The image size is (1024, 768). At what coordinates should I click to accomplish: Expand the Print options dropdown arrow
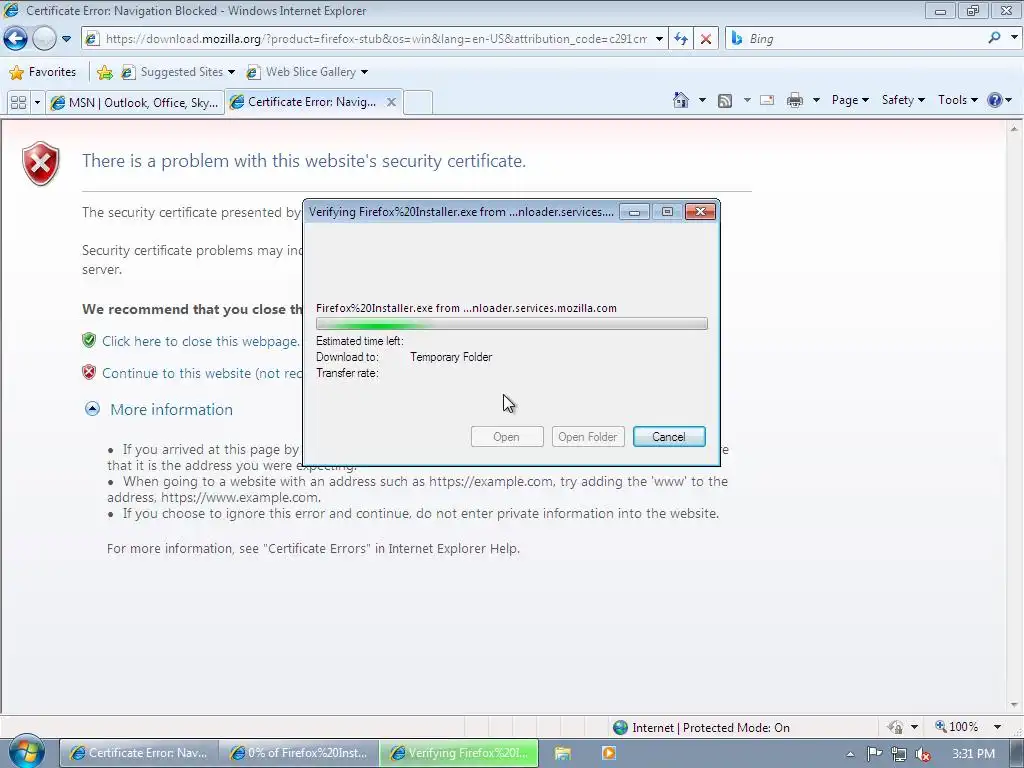[x=816, y=101]
